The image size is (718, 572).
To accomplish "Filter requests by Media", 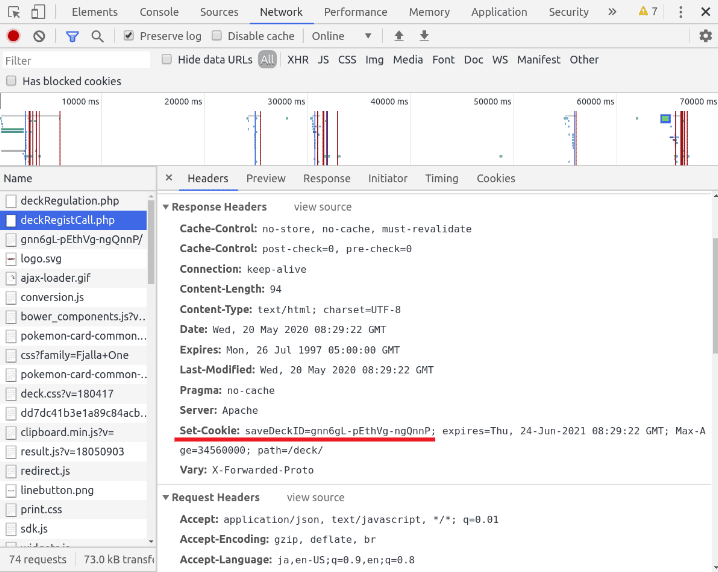I will (408, 60).
